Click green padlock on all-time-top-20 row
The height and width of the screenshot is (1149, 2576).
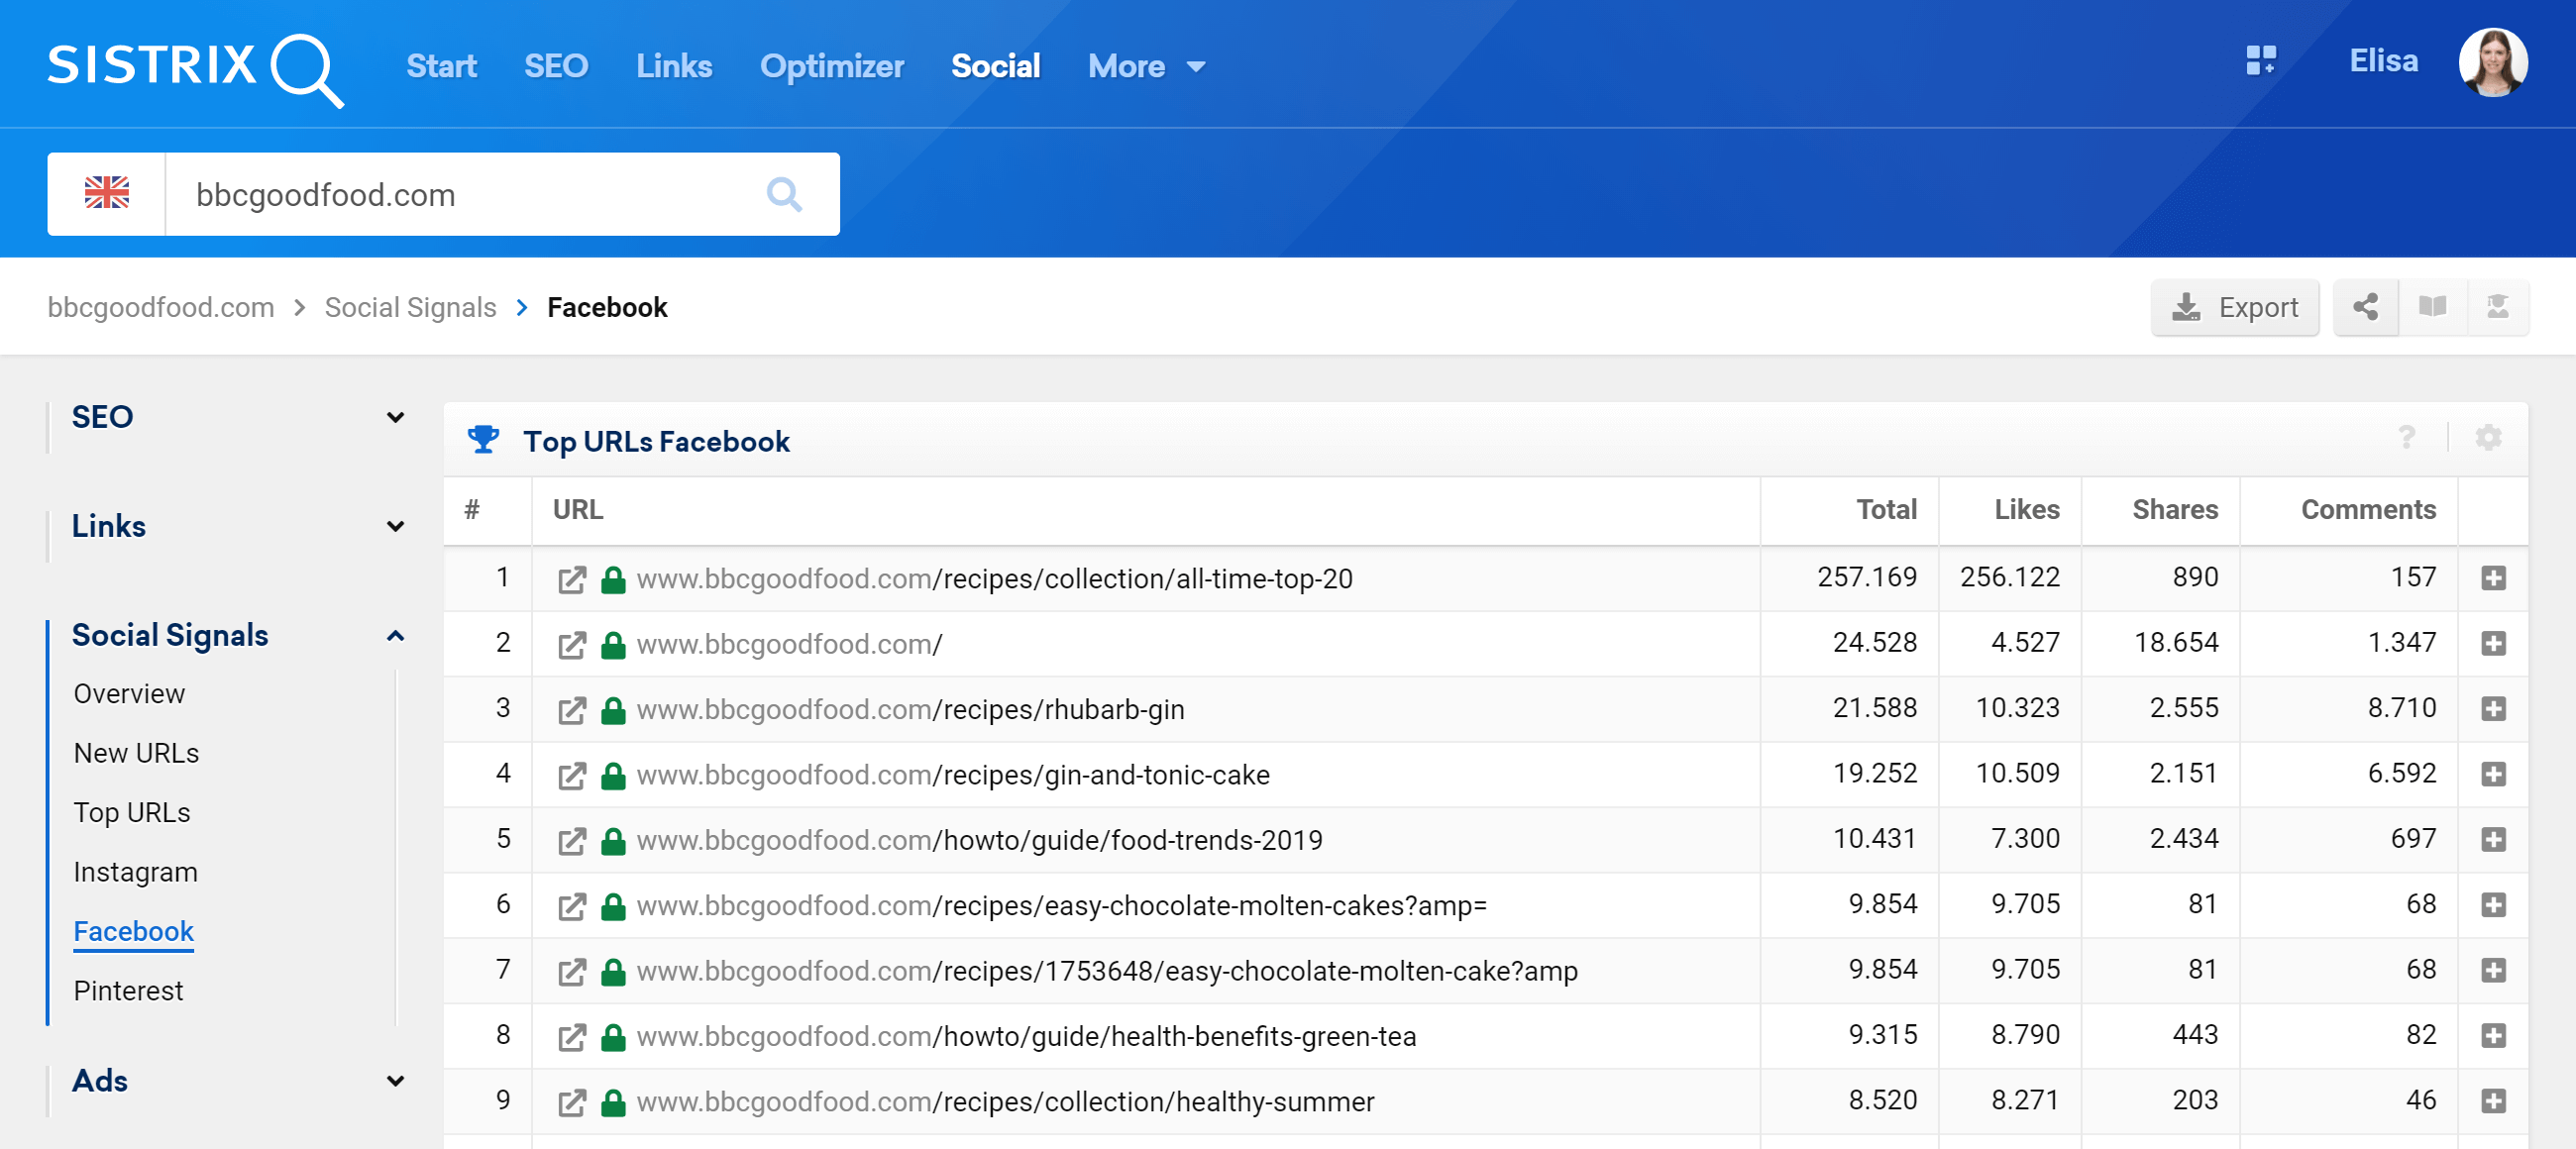[x=613, y=579]
